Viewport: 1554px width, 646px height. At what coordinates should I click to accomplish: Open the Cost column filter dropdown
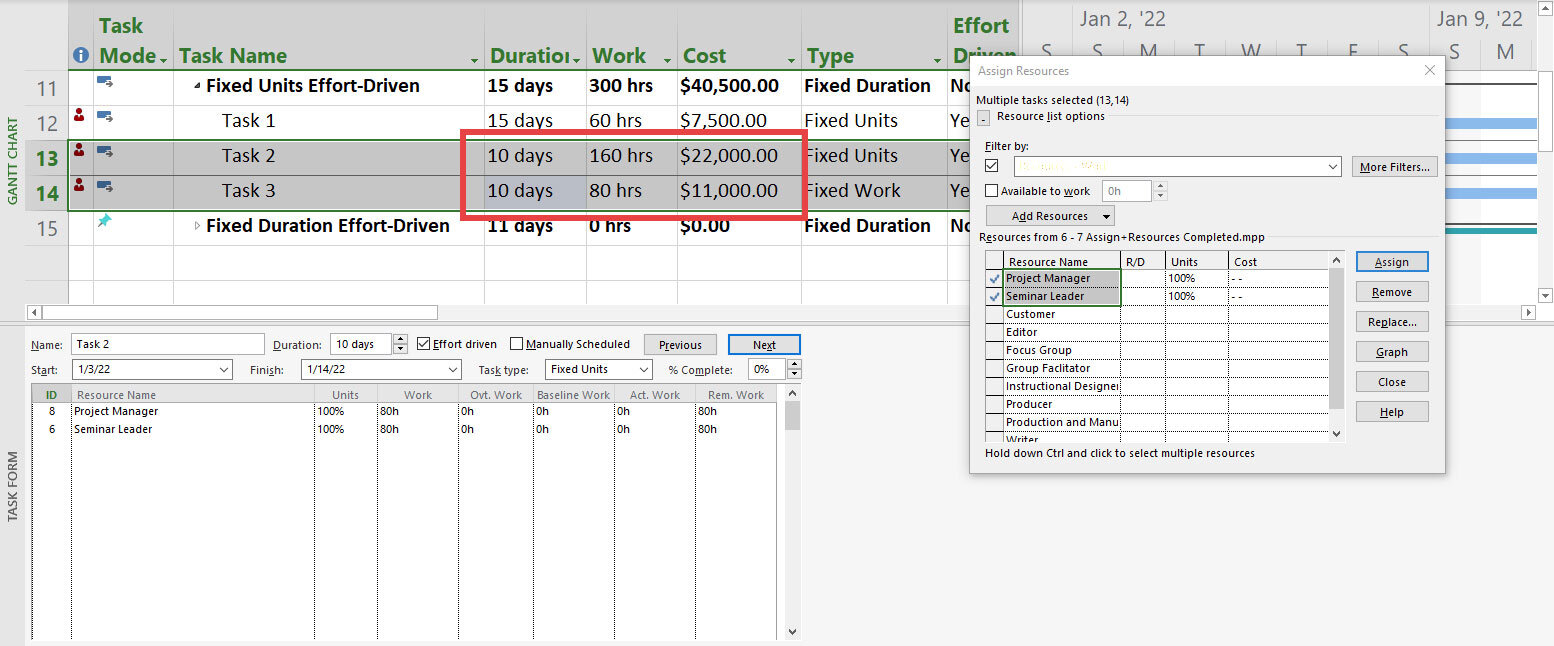(x=791, y=59)
